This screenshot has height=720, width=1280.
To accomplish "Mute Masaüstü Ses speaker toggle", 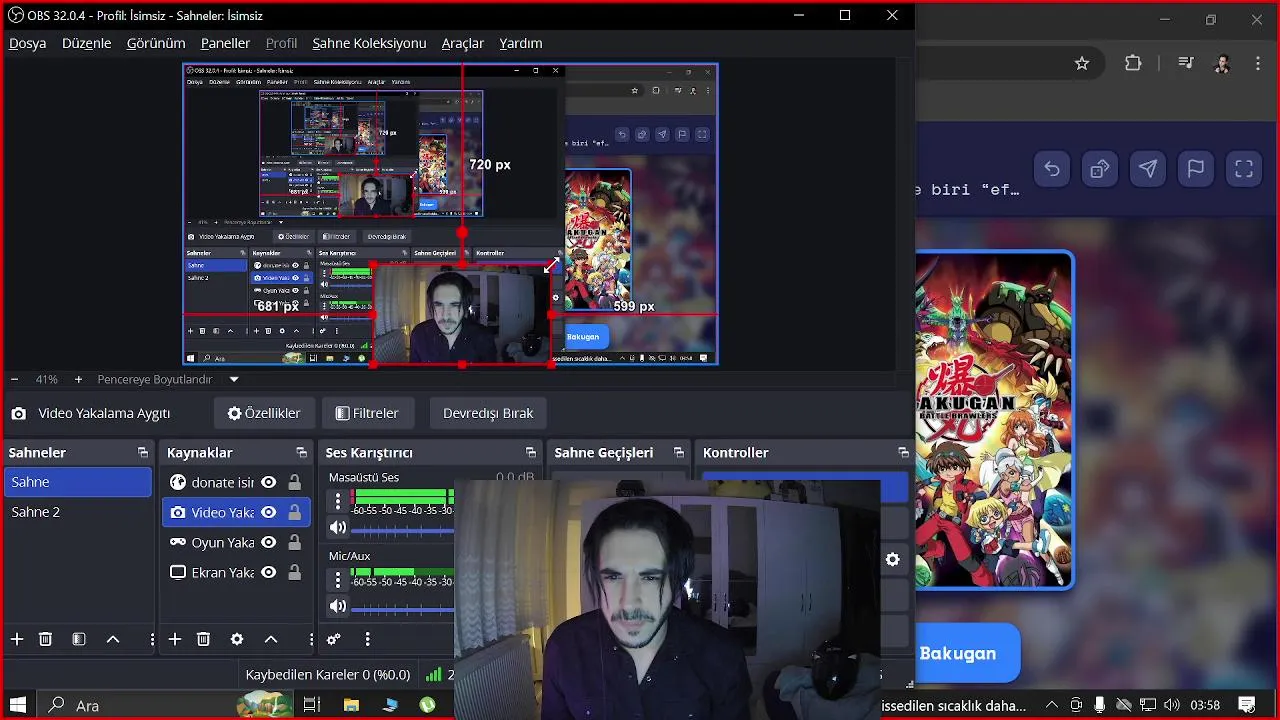I will point(338,528).
